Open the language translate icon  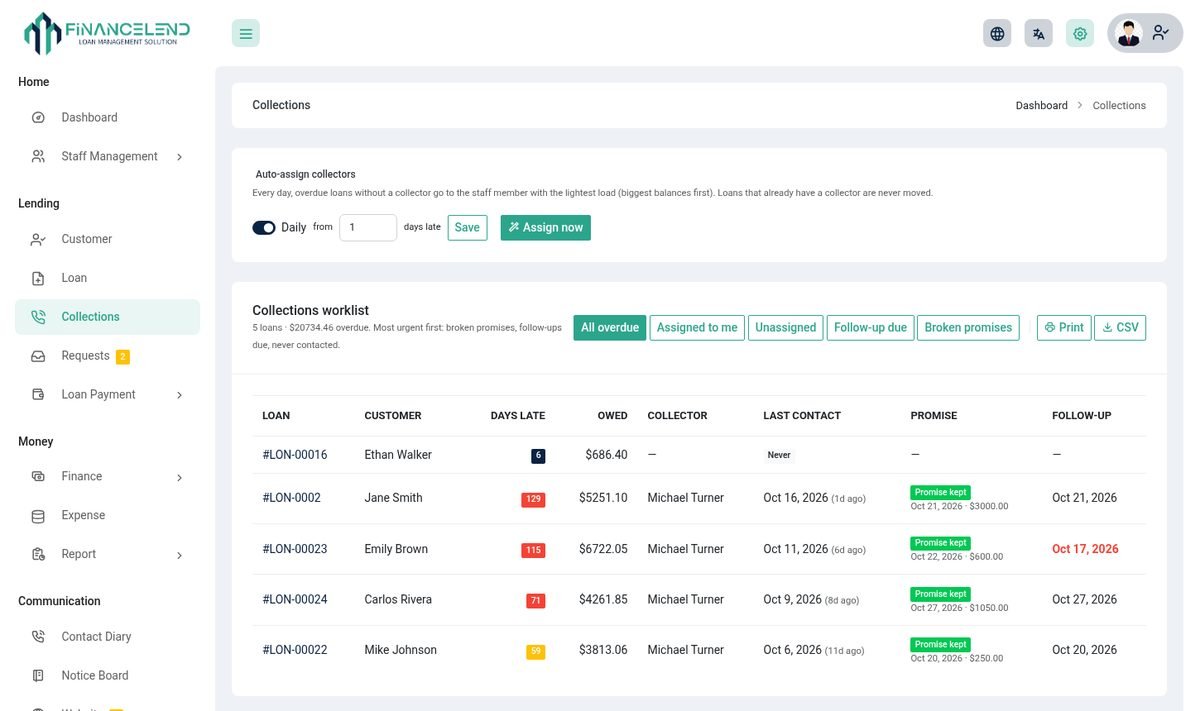click(1039, 33)
